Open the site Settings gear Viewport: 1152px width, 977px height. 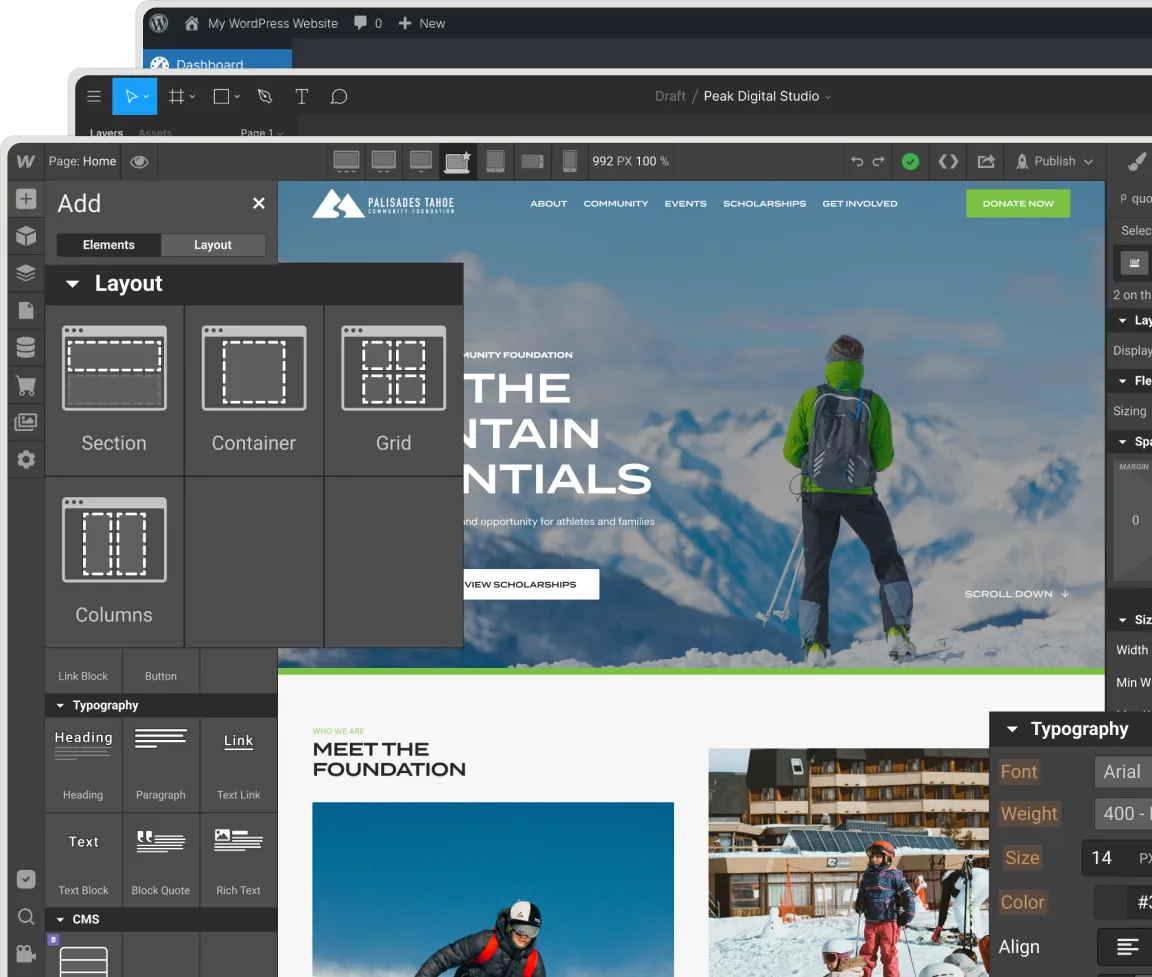coord(26,460)
